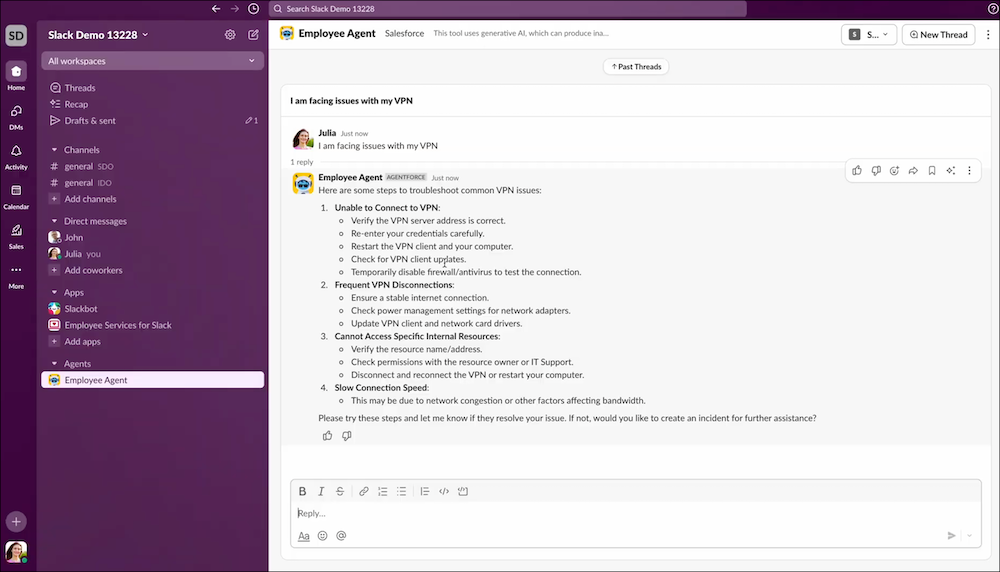Screen dimensions: 1000x572
Task: Like the response with thumbs up below
Action: (327, 436)
